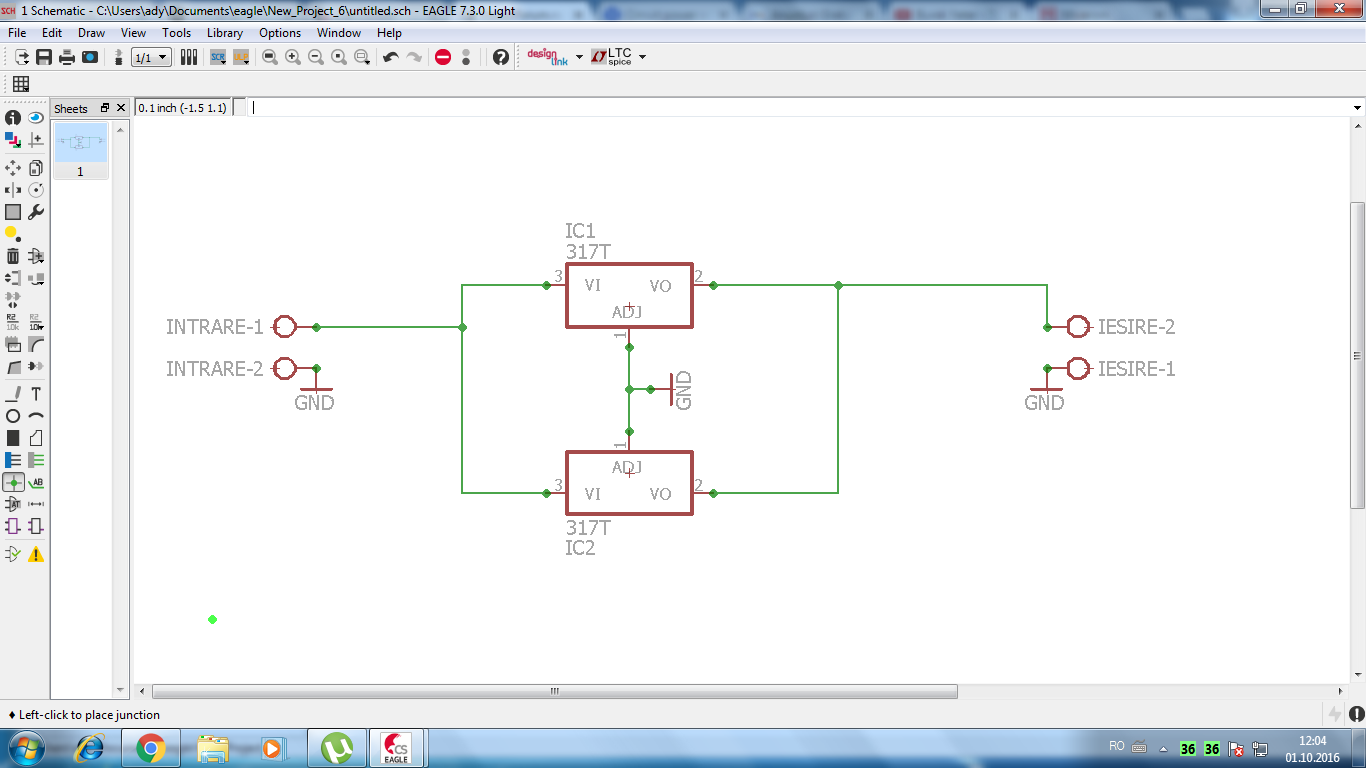The image size is (1366, 768).
Task: Expand the command line history dropdown
Action: [1357, 108]
